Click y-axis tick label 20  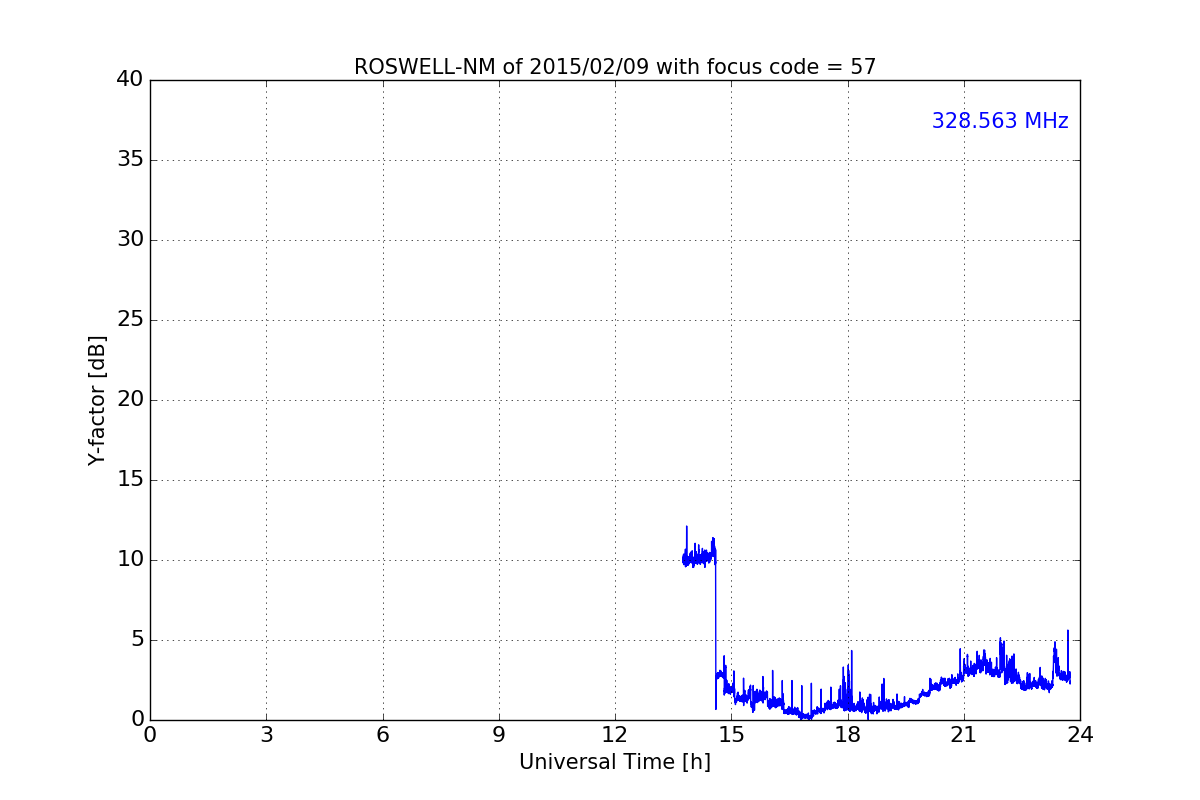click(x=130, y=400)
